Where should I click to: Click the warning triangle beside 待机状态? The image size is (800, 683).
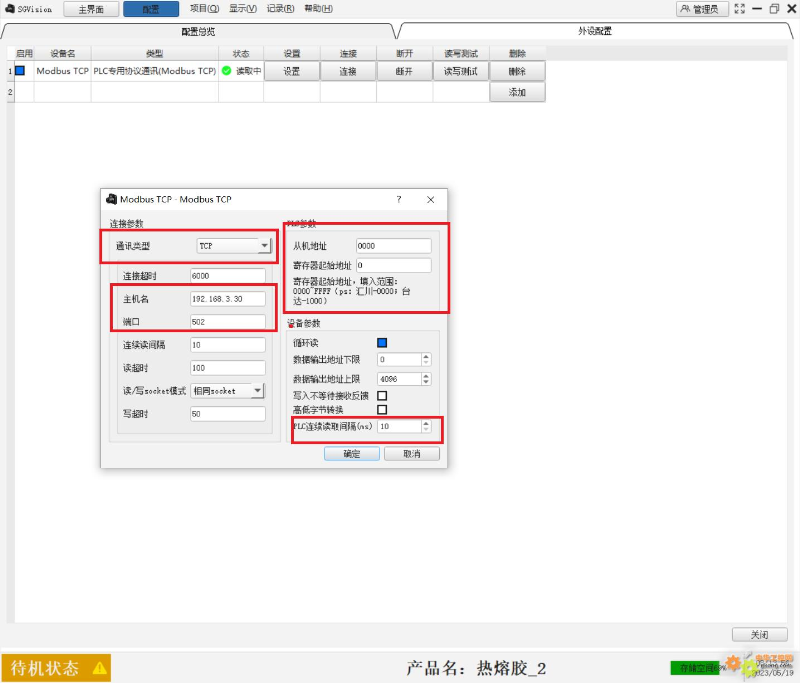pos(98,666)
